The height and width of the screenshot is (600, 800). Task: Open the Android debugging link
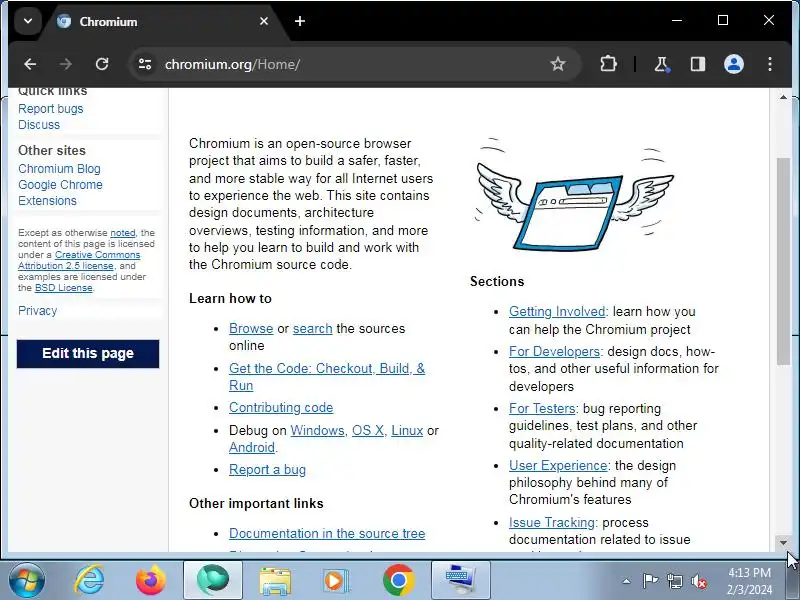(252, 447)
